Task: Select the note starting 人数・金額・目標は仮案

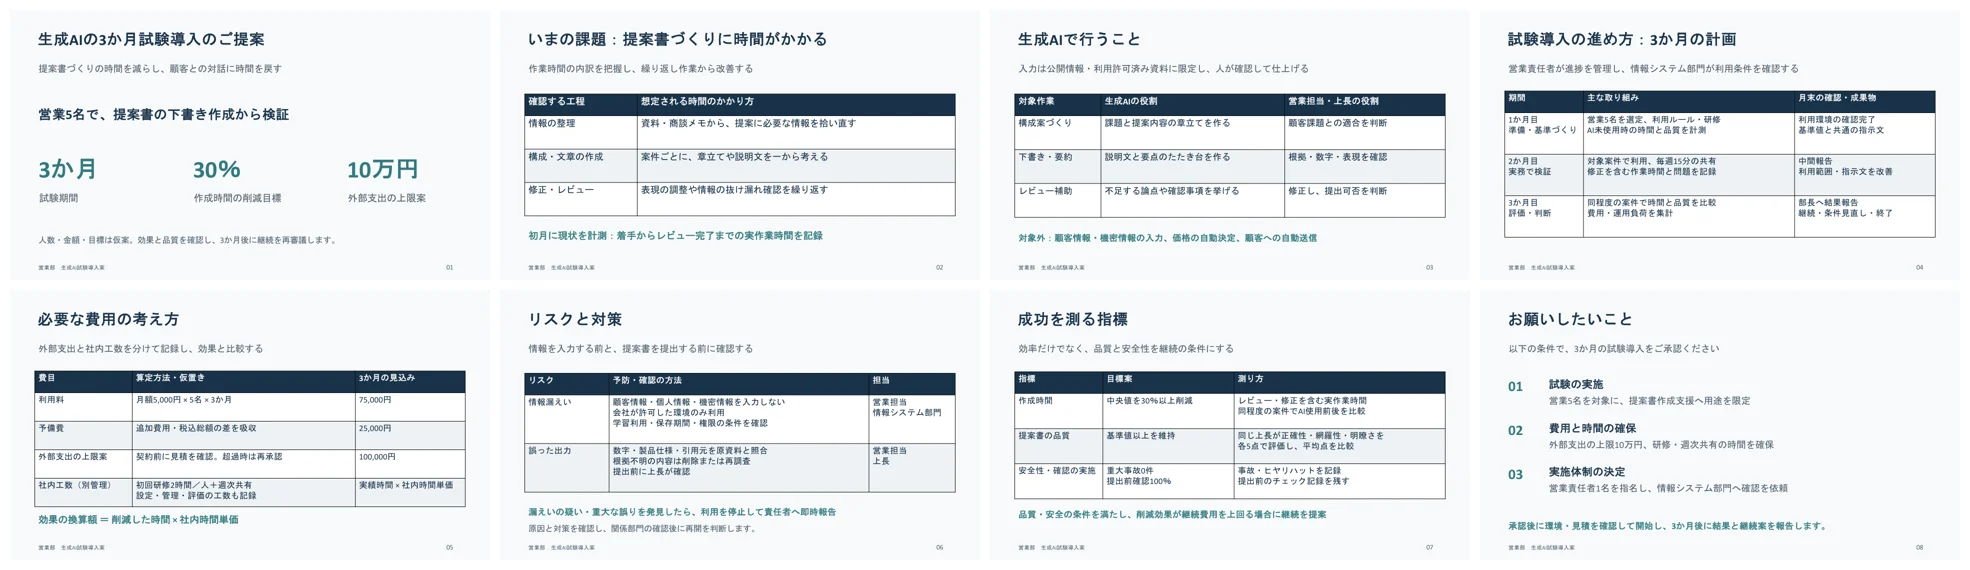Action: [187, 240]
